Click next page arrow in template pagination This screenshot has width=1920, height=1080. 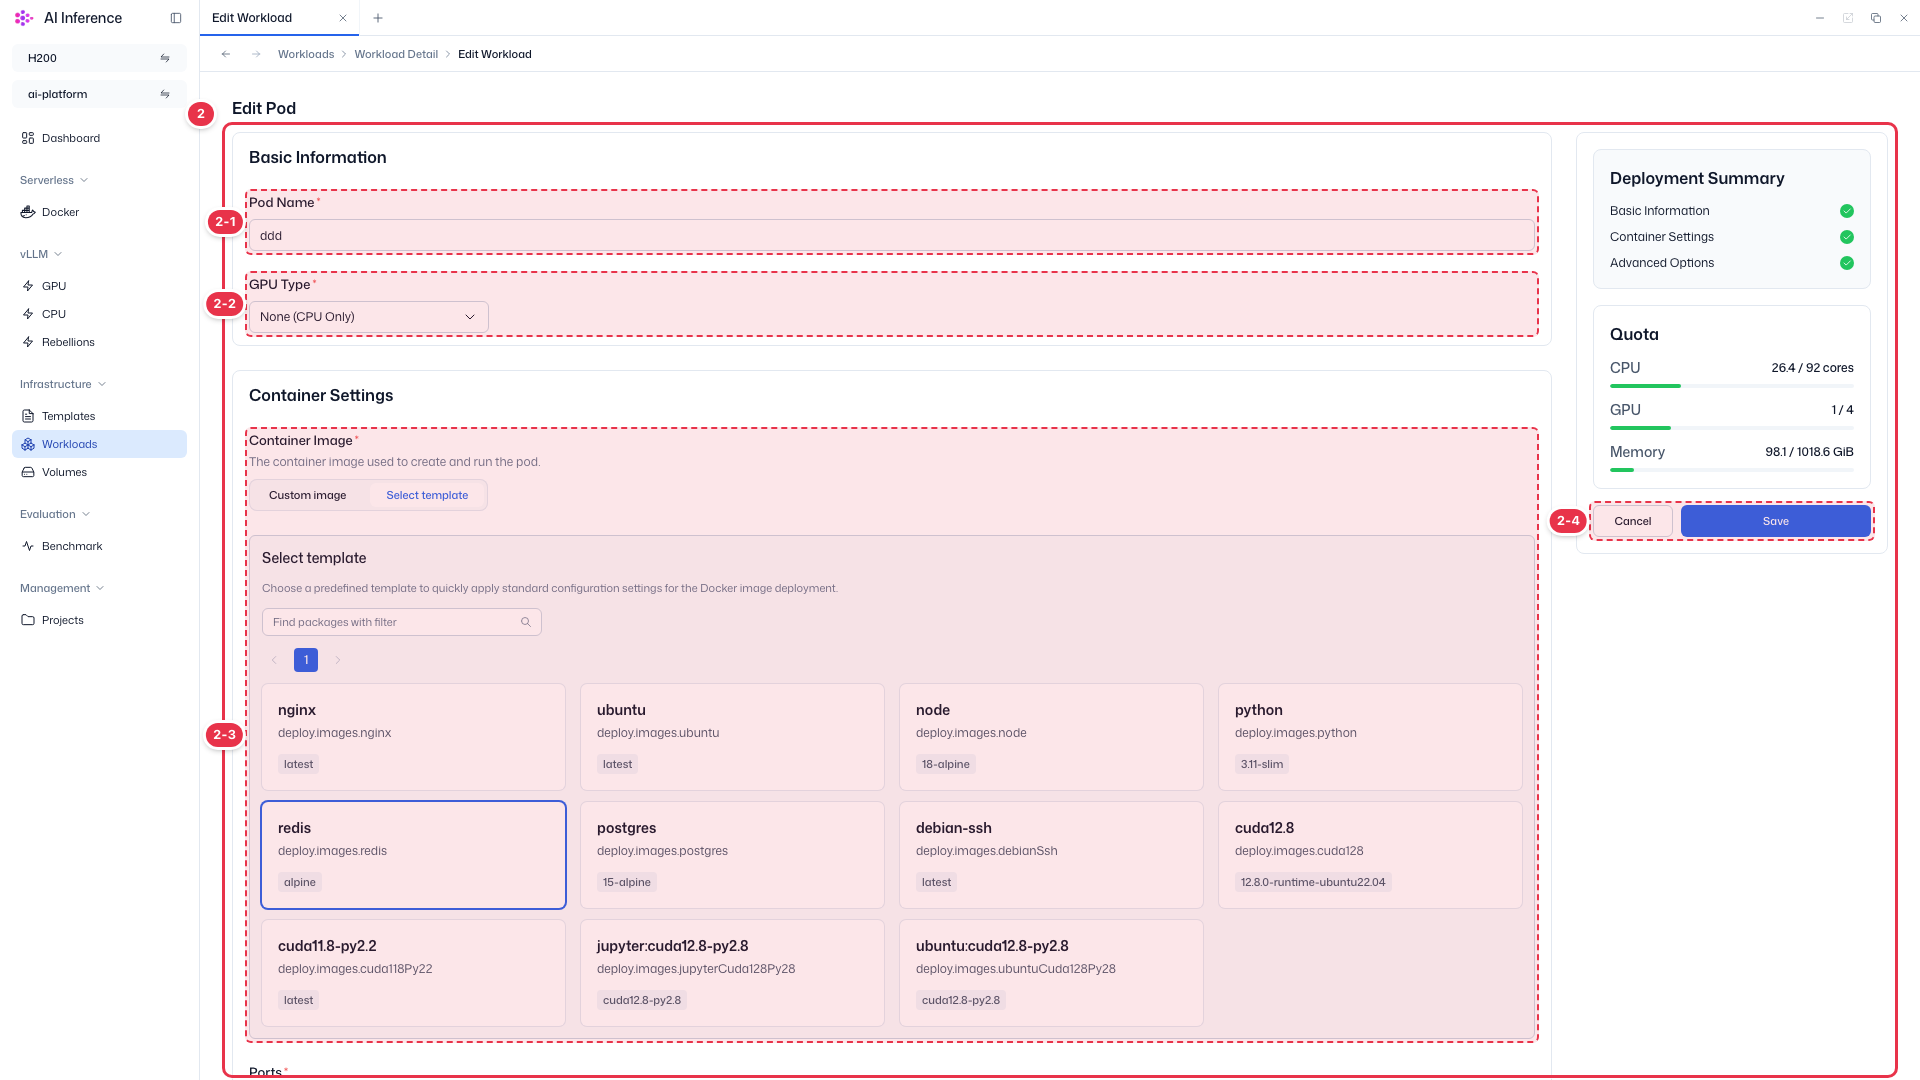338,660
